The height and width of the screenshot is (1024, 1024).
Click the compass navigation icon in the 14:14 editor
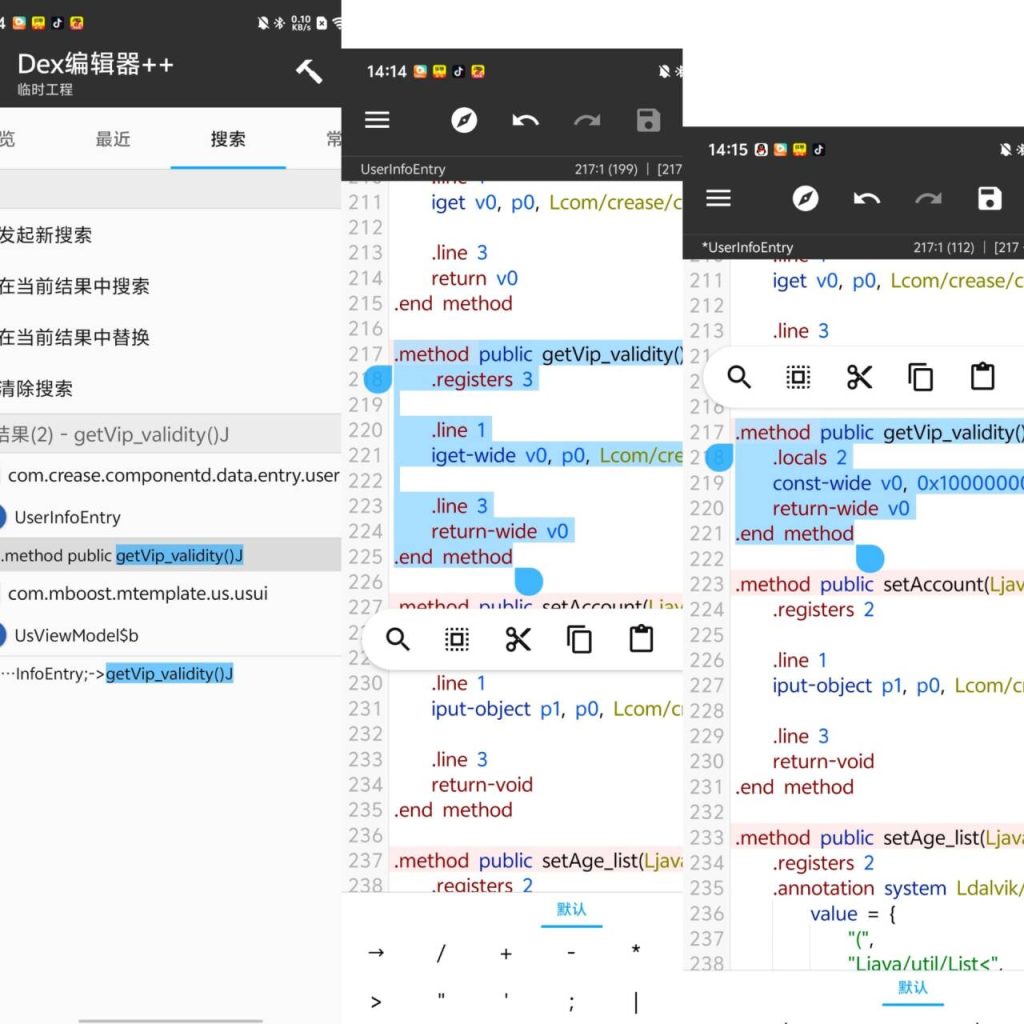point(464,121)
